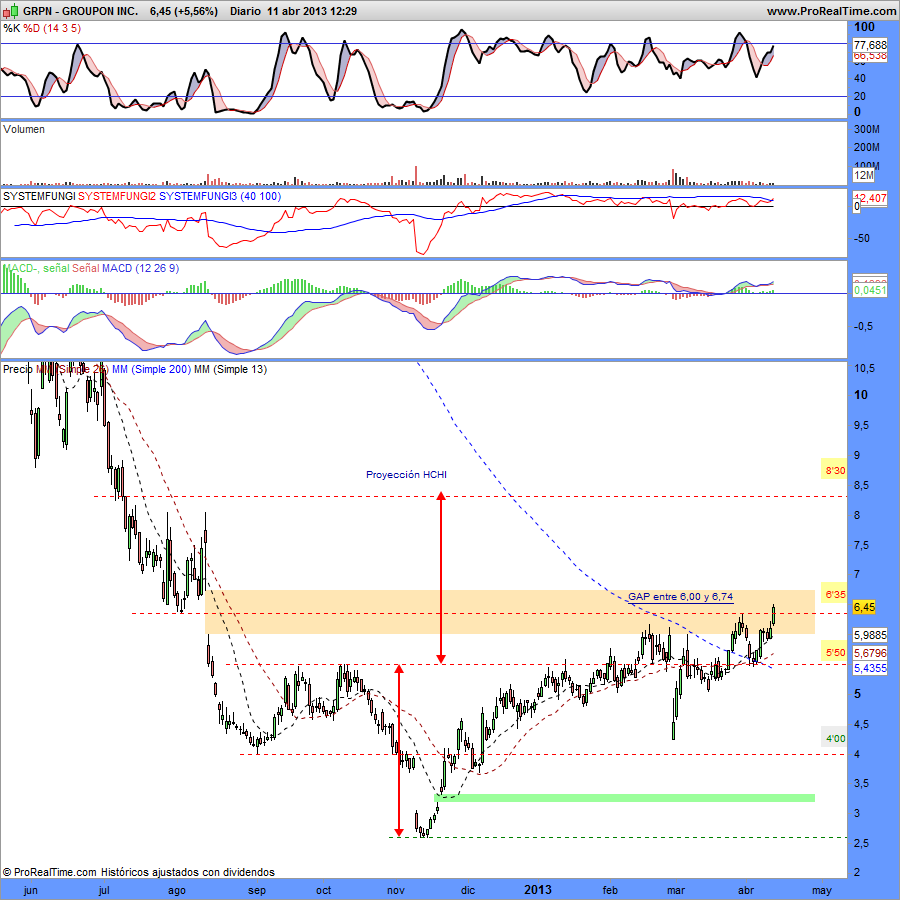Click the '-50' axis label in SYSTEMFUNGI panel
The height and width of the screenshot is (900, 900).
tap(862, 238)
